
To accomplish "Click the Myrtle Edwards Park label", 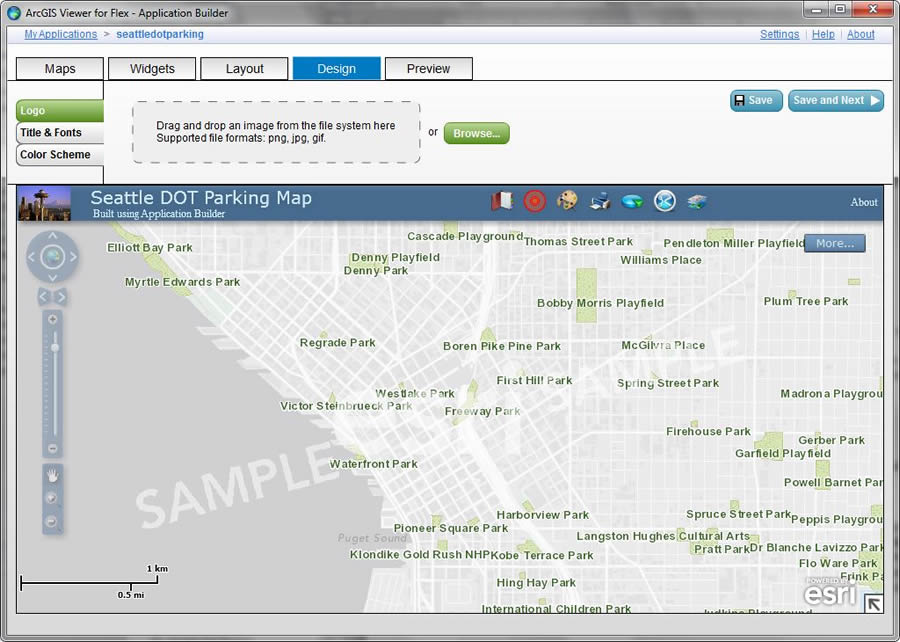I will coord(183,282).
